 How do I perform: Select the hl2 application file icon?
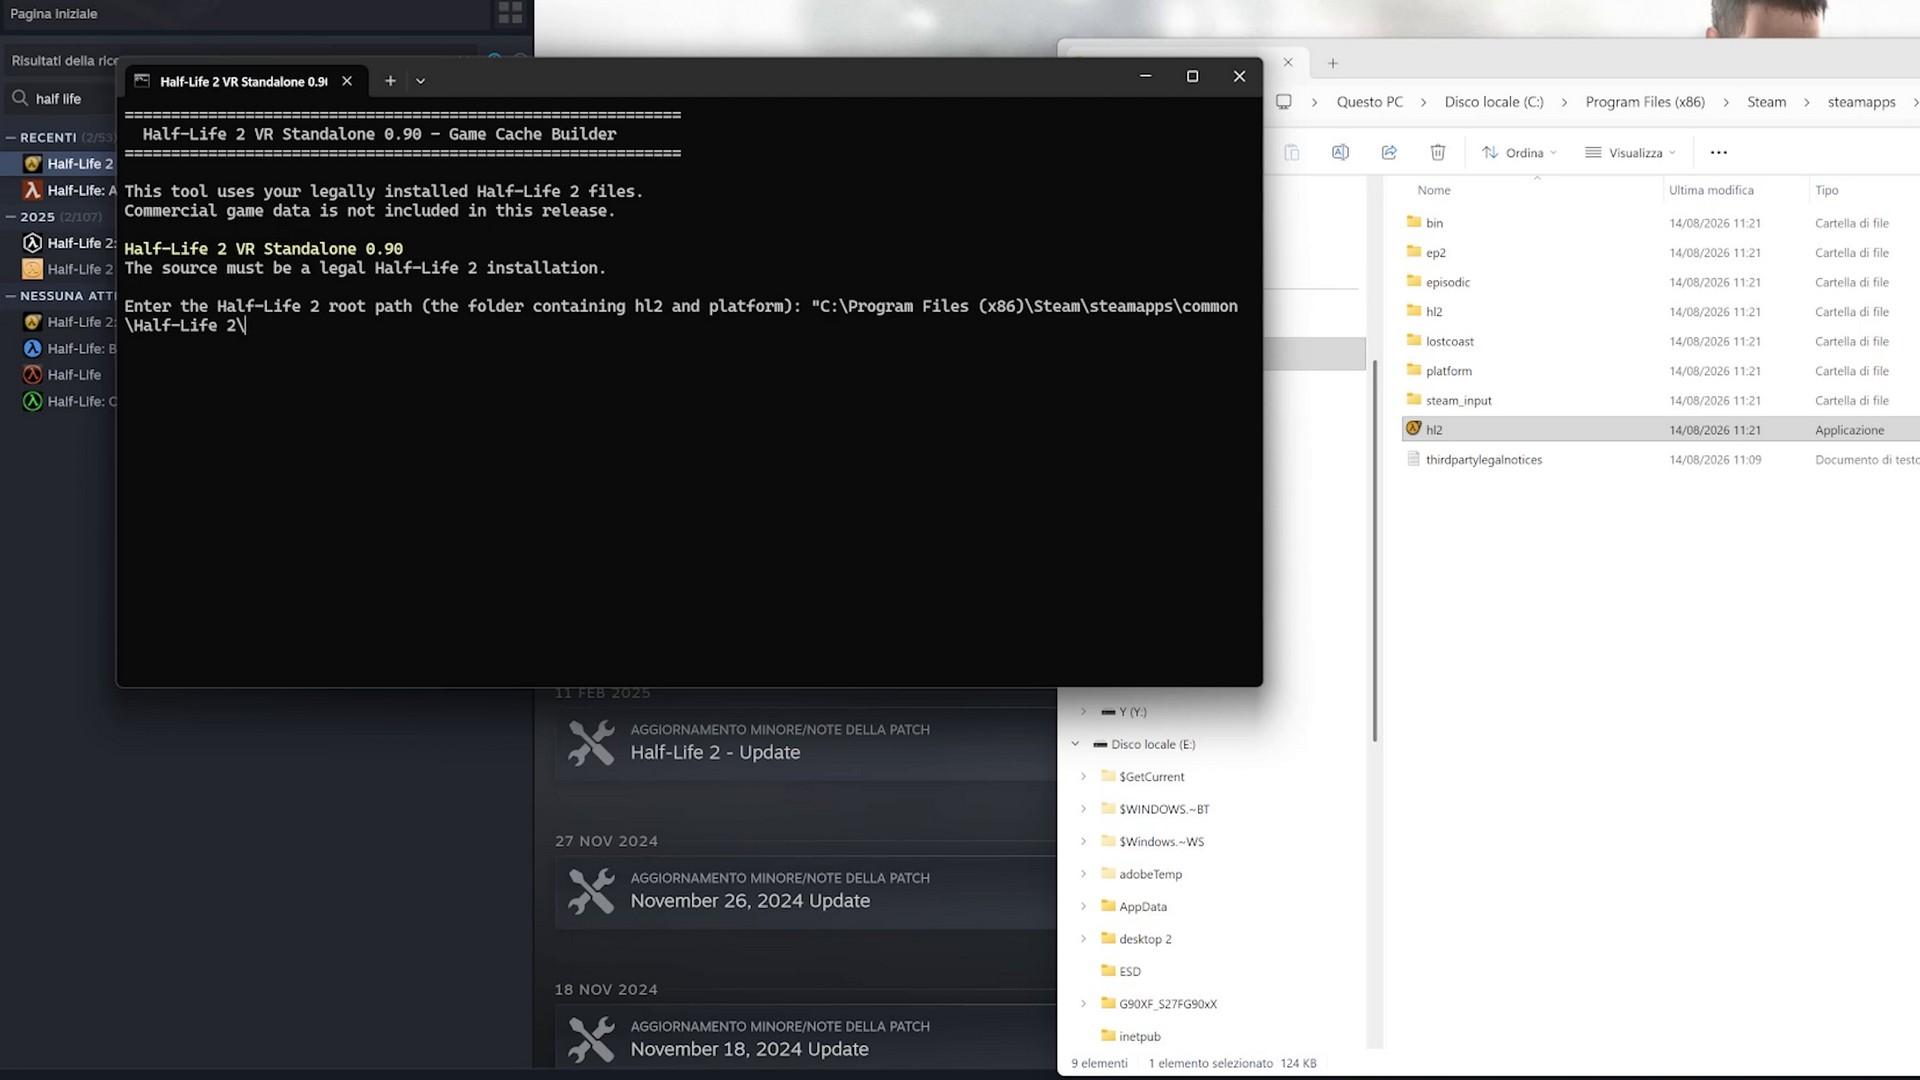point(1413,428)
